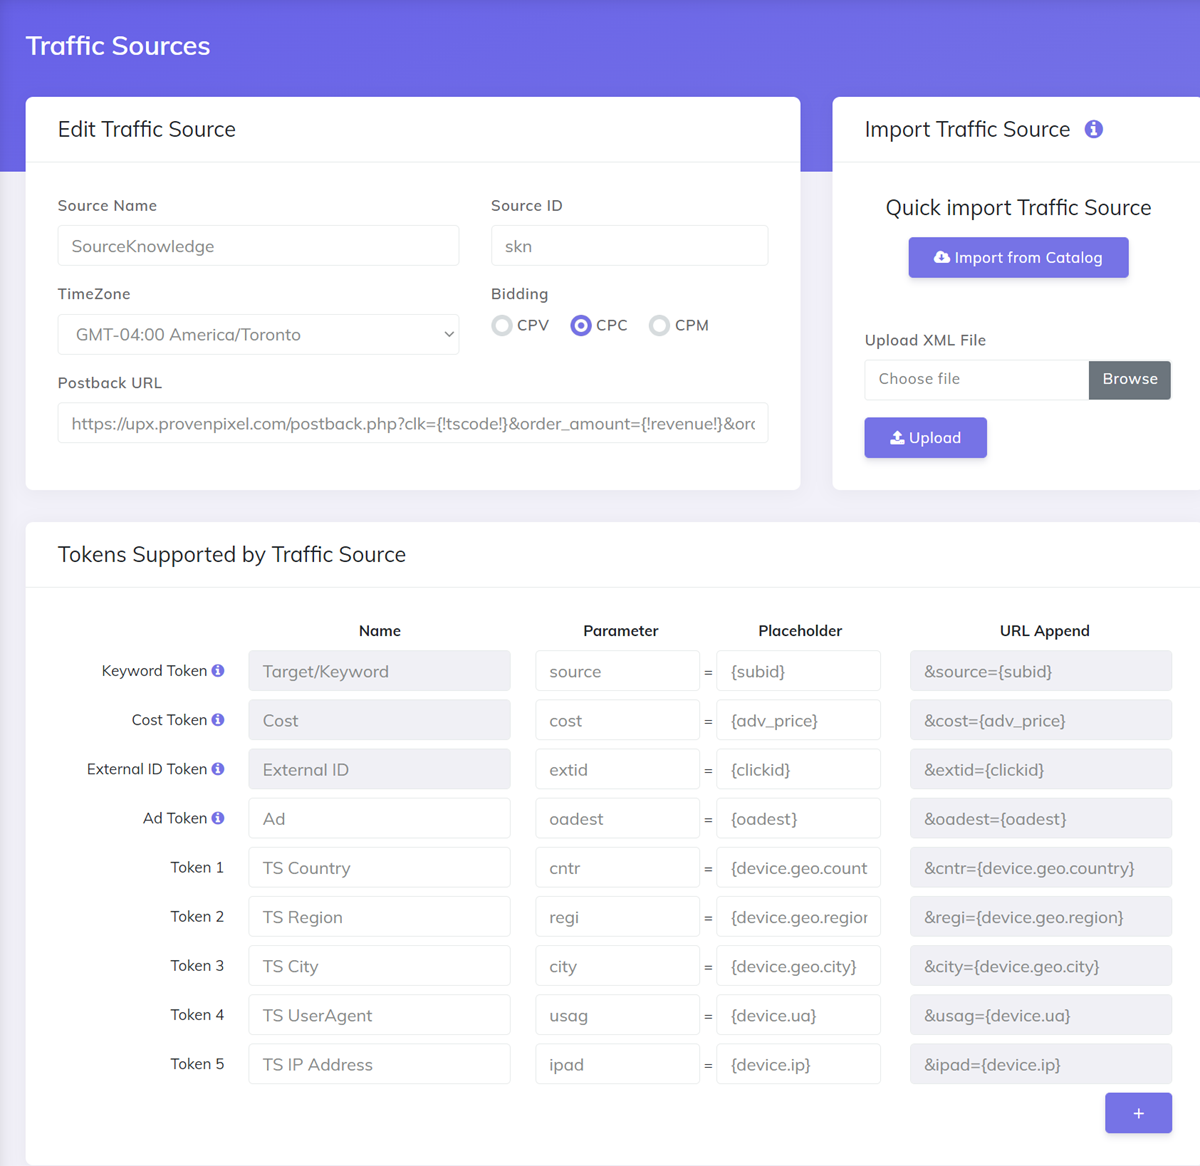The height and width of the screenshot is (1166, 1200).
Task: Click the Traffic Sources header title
Action: click(117, 45)
